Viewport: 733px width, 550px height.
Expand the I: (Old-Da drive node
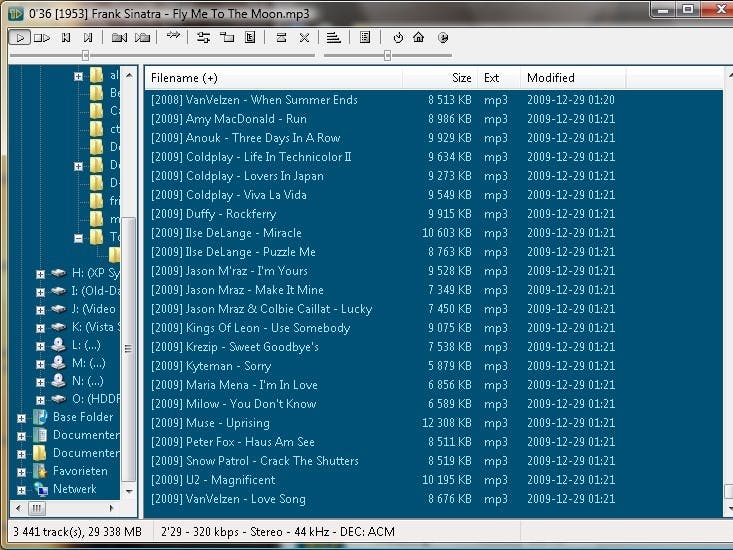(40, 292)
